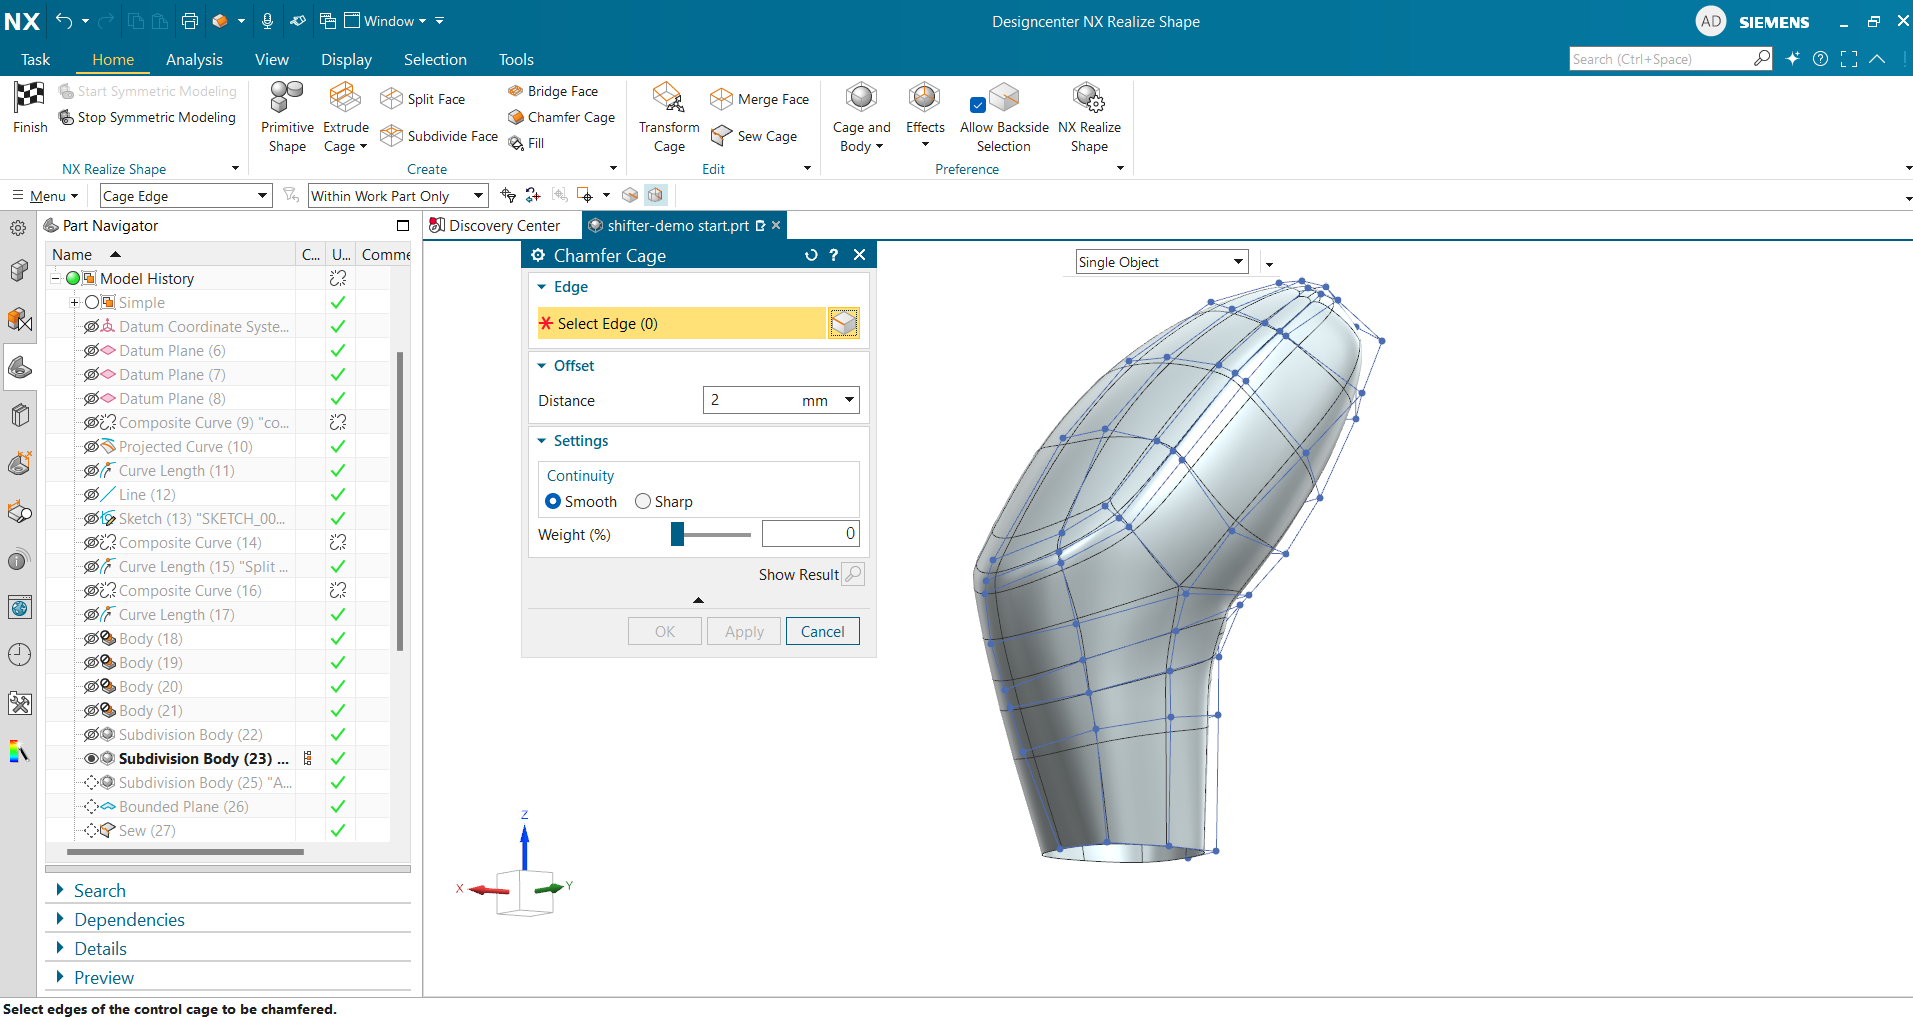Select the Bridge Face tool
This screenshot has height=1017, width=1913.
[553, 90]
